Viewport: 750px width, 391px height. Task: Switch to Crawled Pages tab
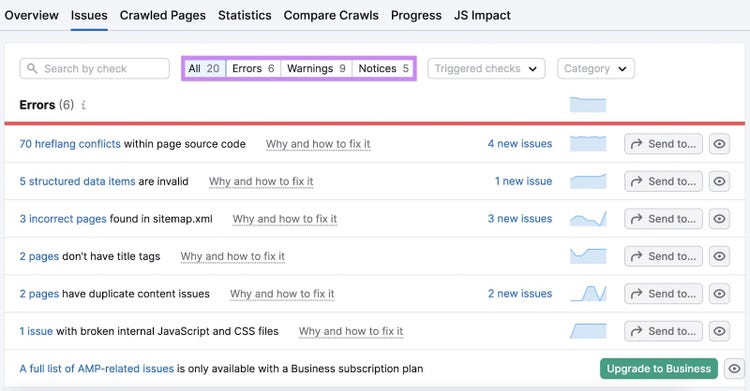click(163, 15)
